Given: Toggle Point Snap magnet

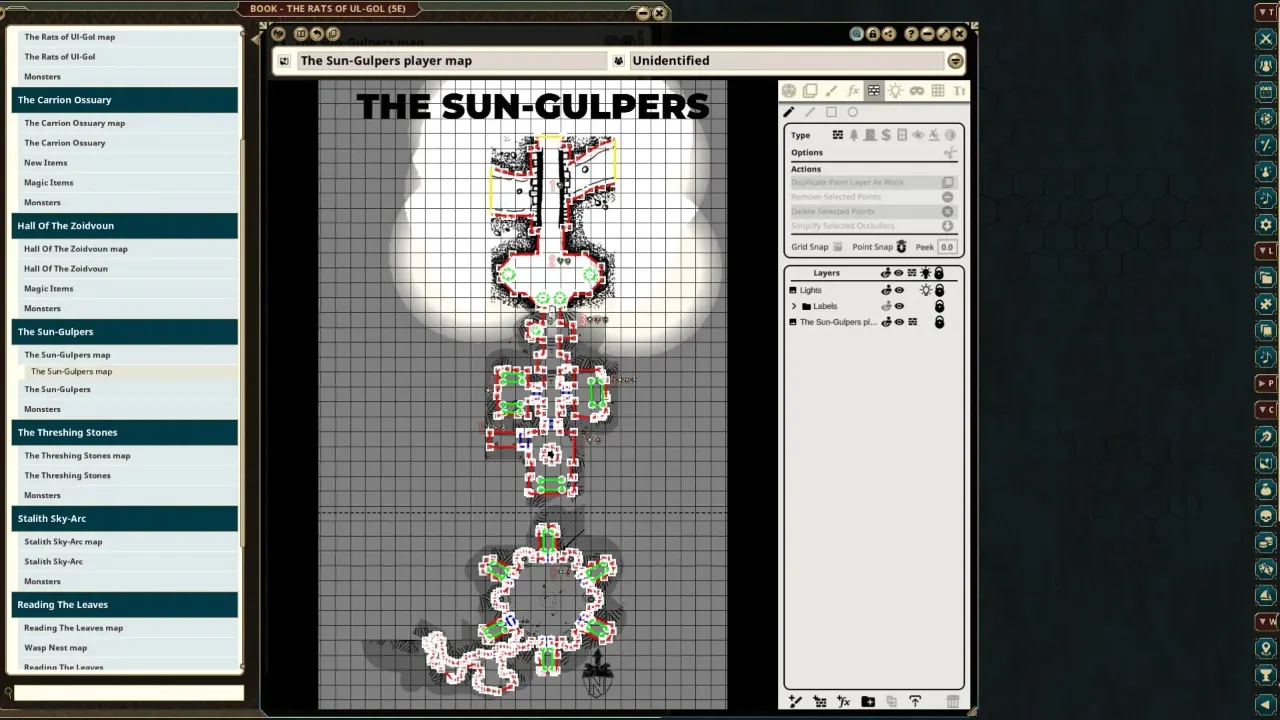Looking at the screenshot, I should coord(901,247).
